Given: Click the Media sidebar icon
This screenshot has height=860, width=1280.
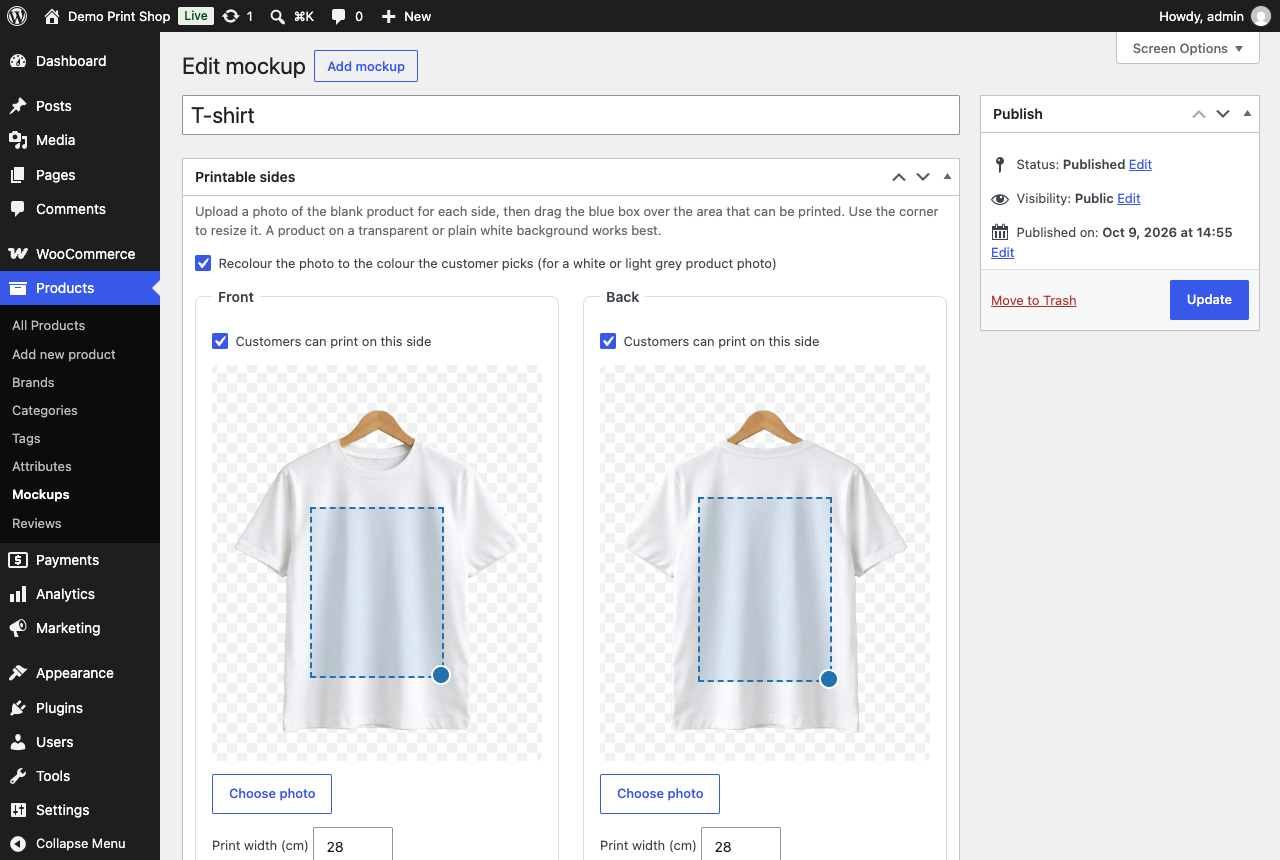Looking at the screenshot, I should (18, 140).
